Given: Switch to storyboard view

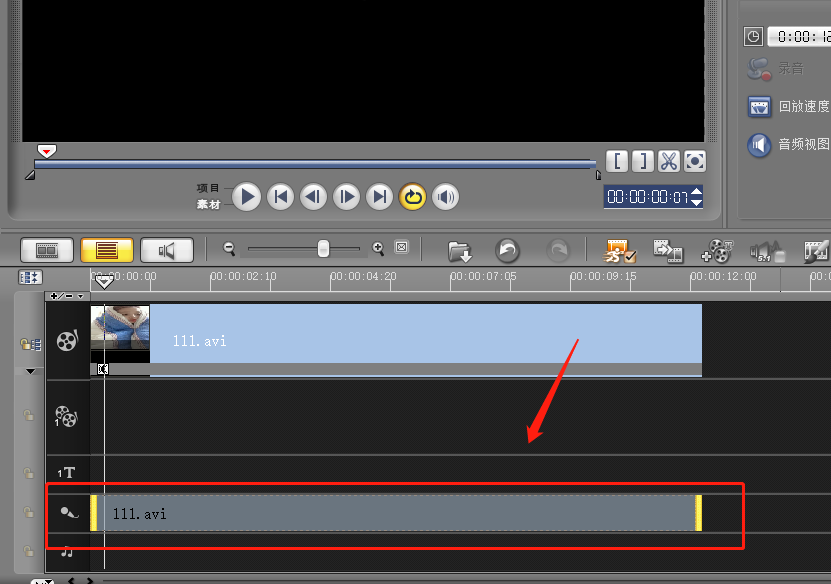Looking at the screenshot, I should [x=47, y=250].
